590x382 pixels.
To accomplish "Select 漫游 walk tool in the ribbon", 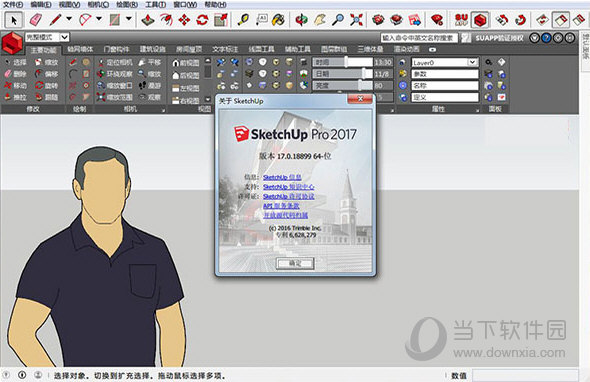I will pos(150,86).
